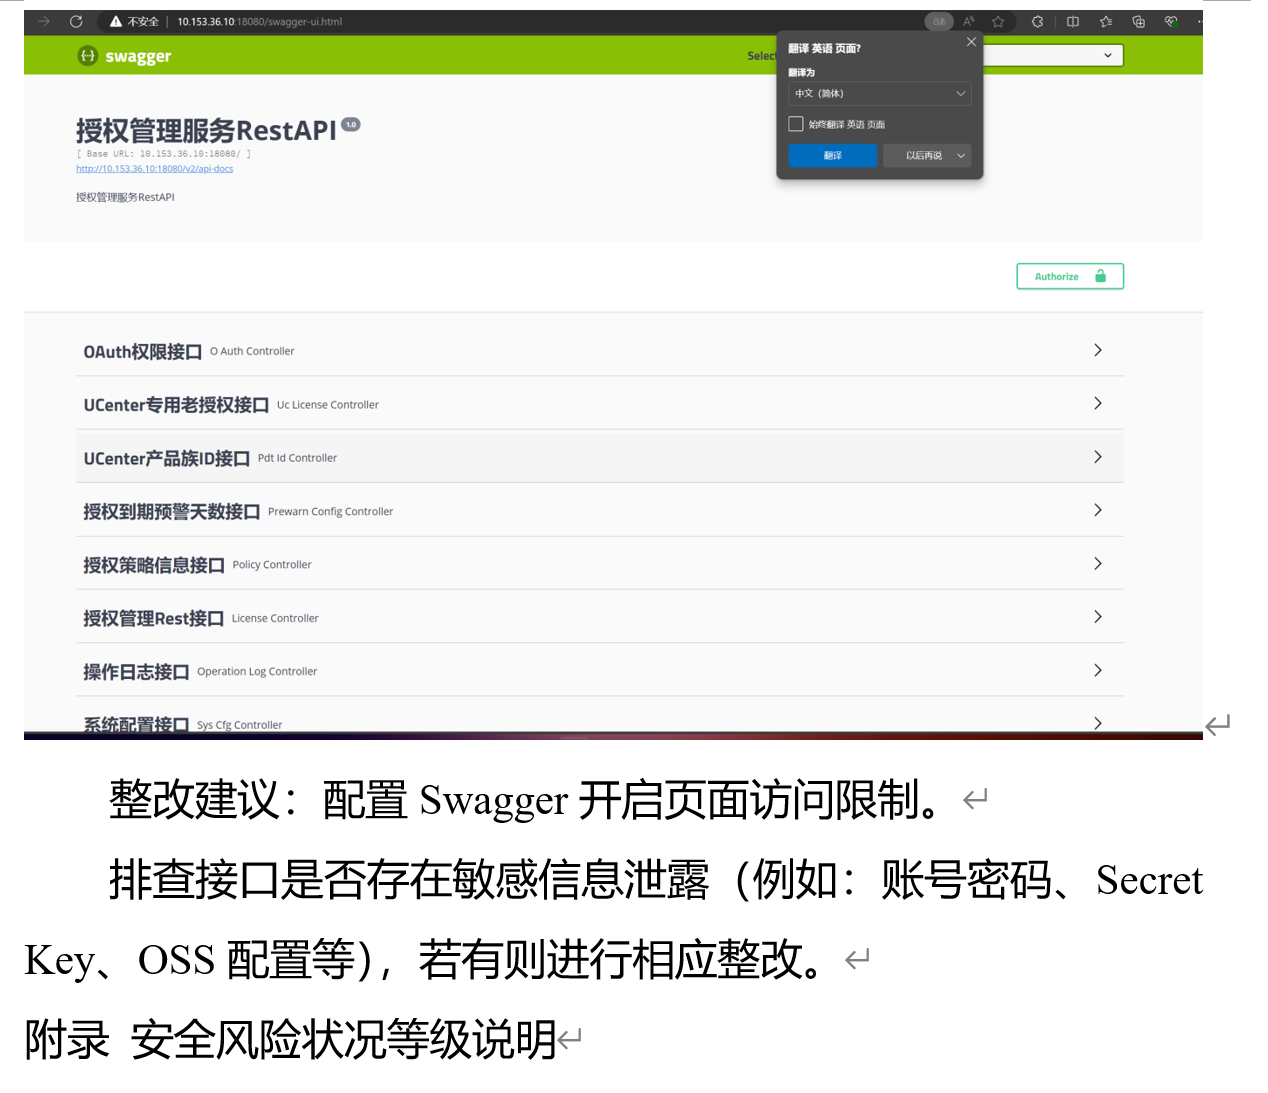Viewport: 1268px width, 1093px height.
Task: Click the 1.0 version badge
Action: [351, 124]
